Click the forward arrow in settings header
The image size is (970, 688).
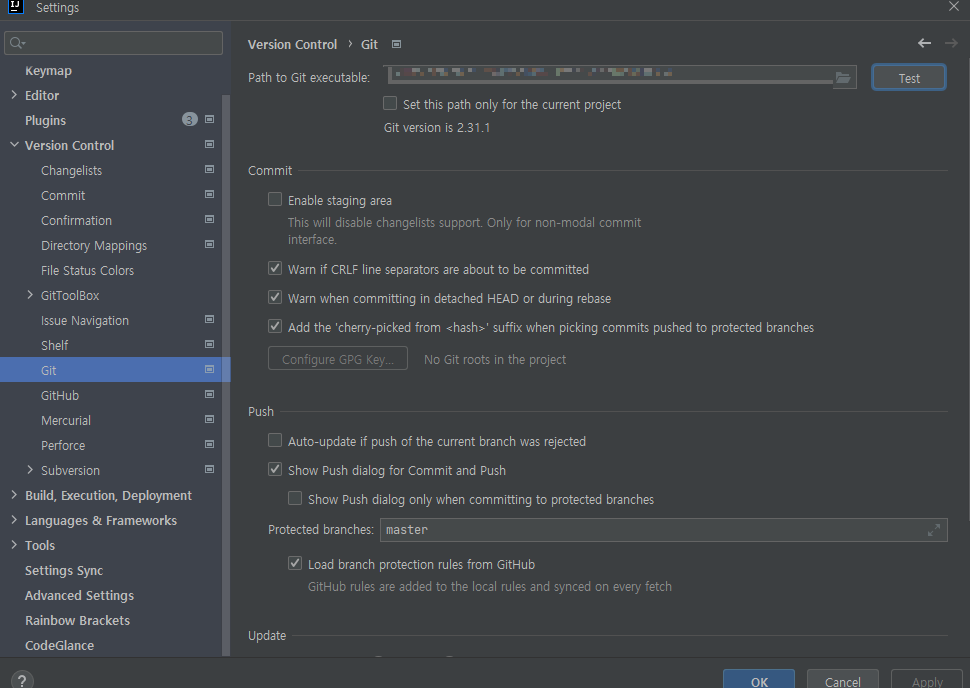tap(951, 43)
